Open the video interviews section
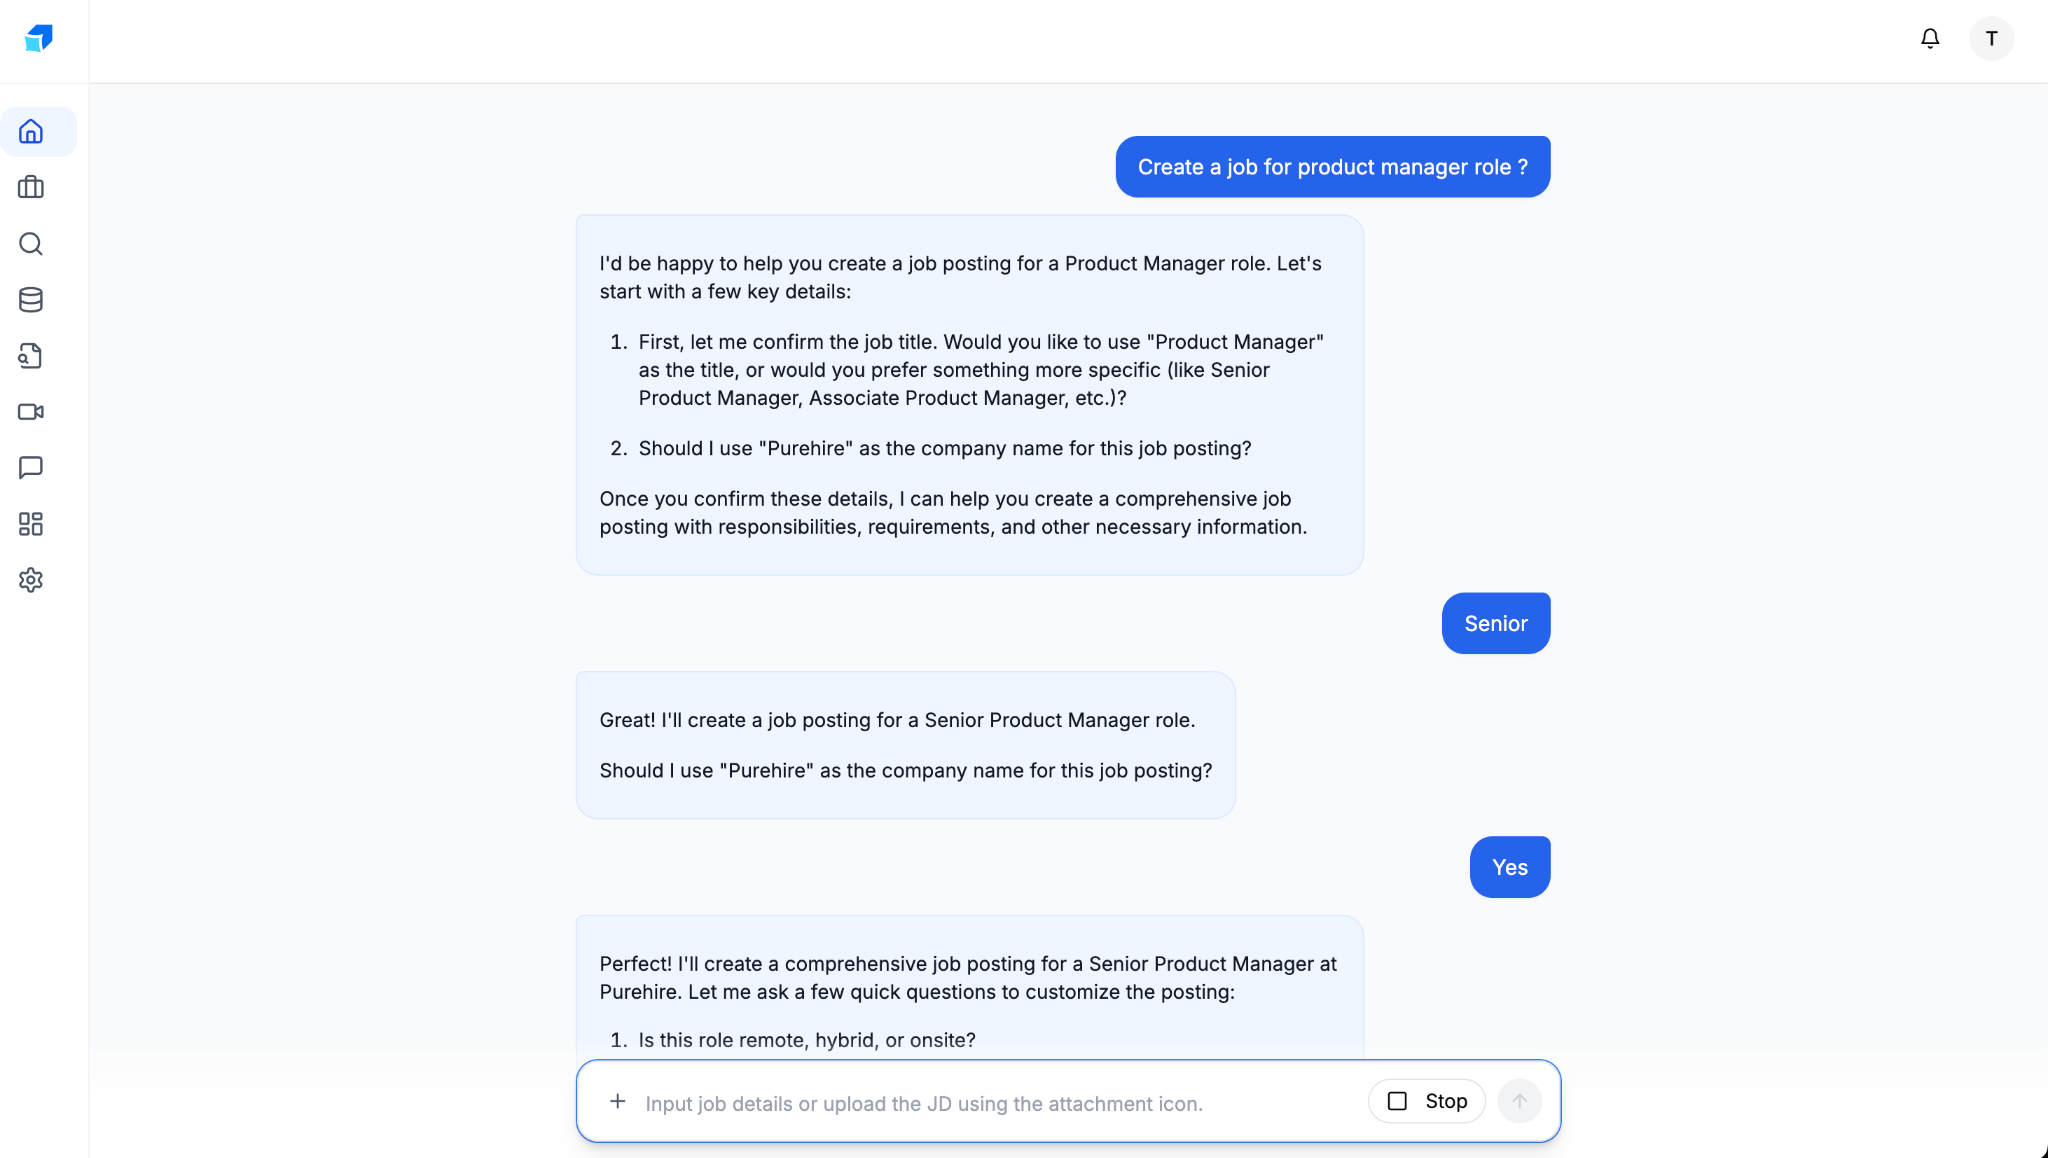The image size is (2048, 1158). tap(31, 411)
